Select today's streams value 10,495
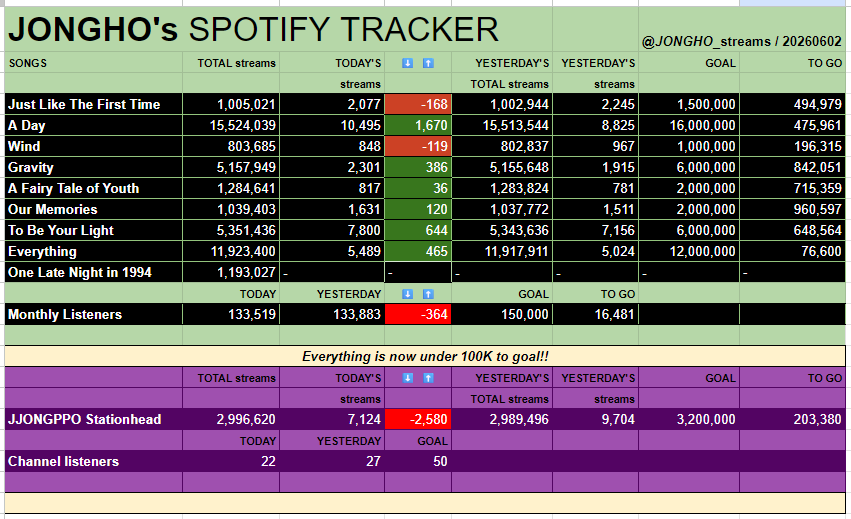The width and height of the screenshot is (851, 519). 332,125
